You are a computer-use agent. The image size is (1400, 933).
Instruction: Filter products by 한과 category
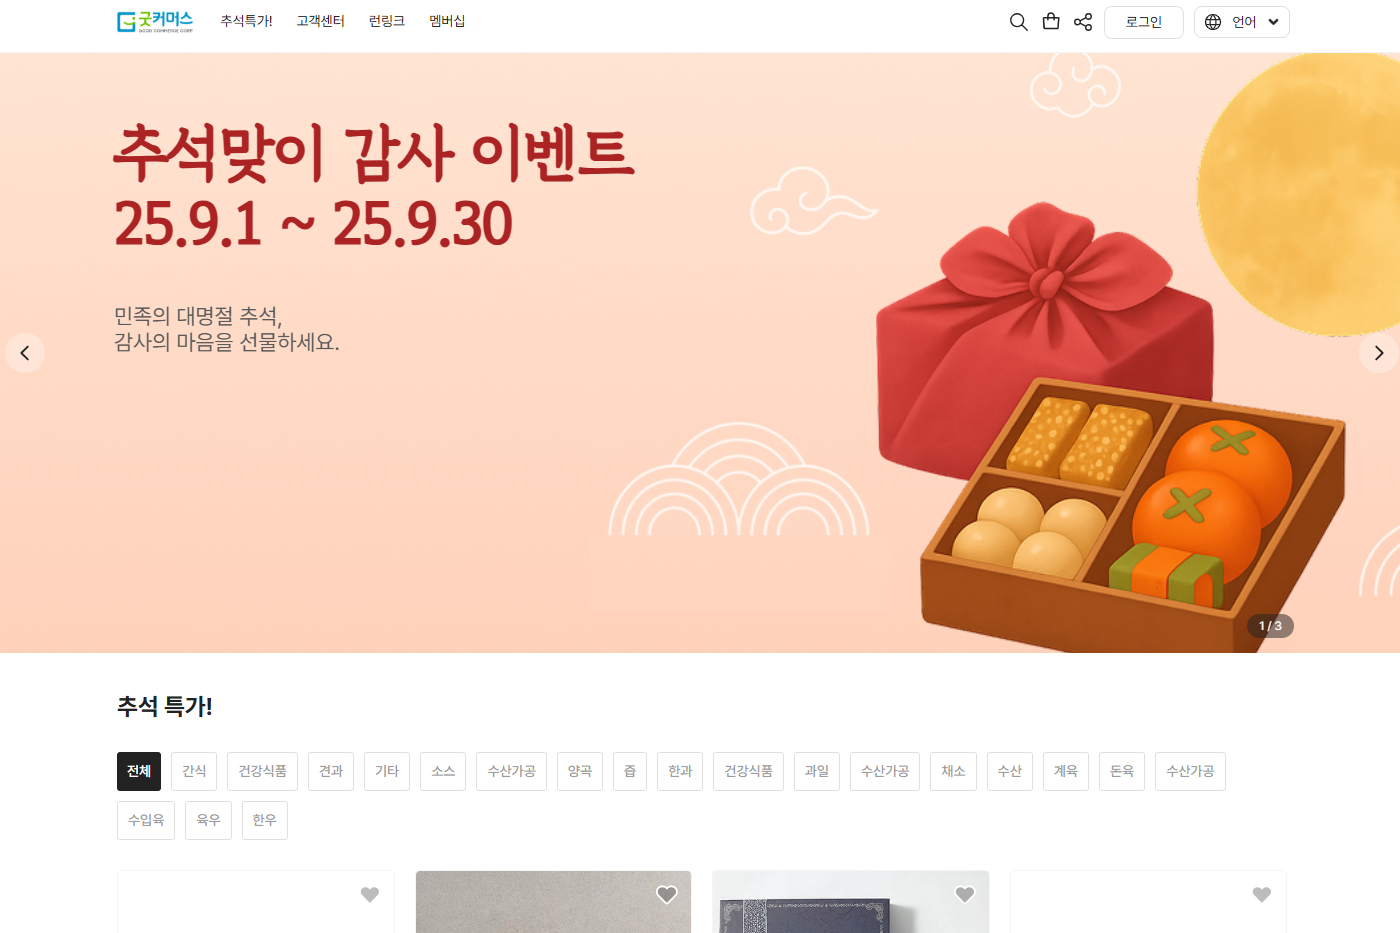coord(680,771)
